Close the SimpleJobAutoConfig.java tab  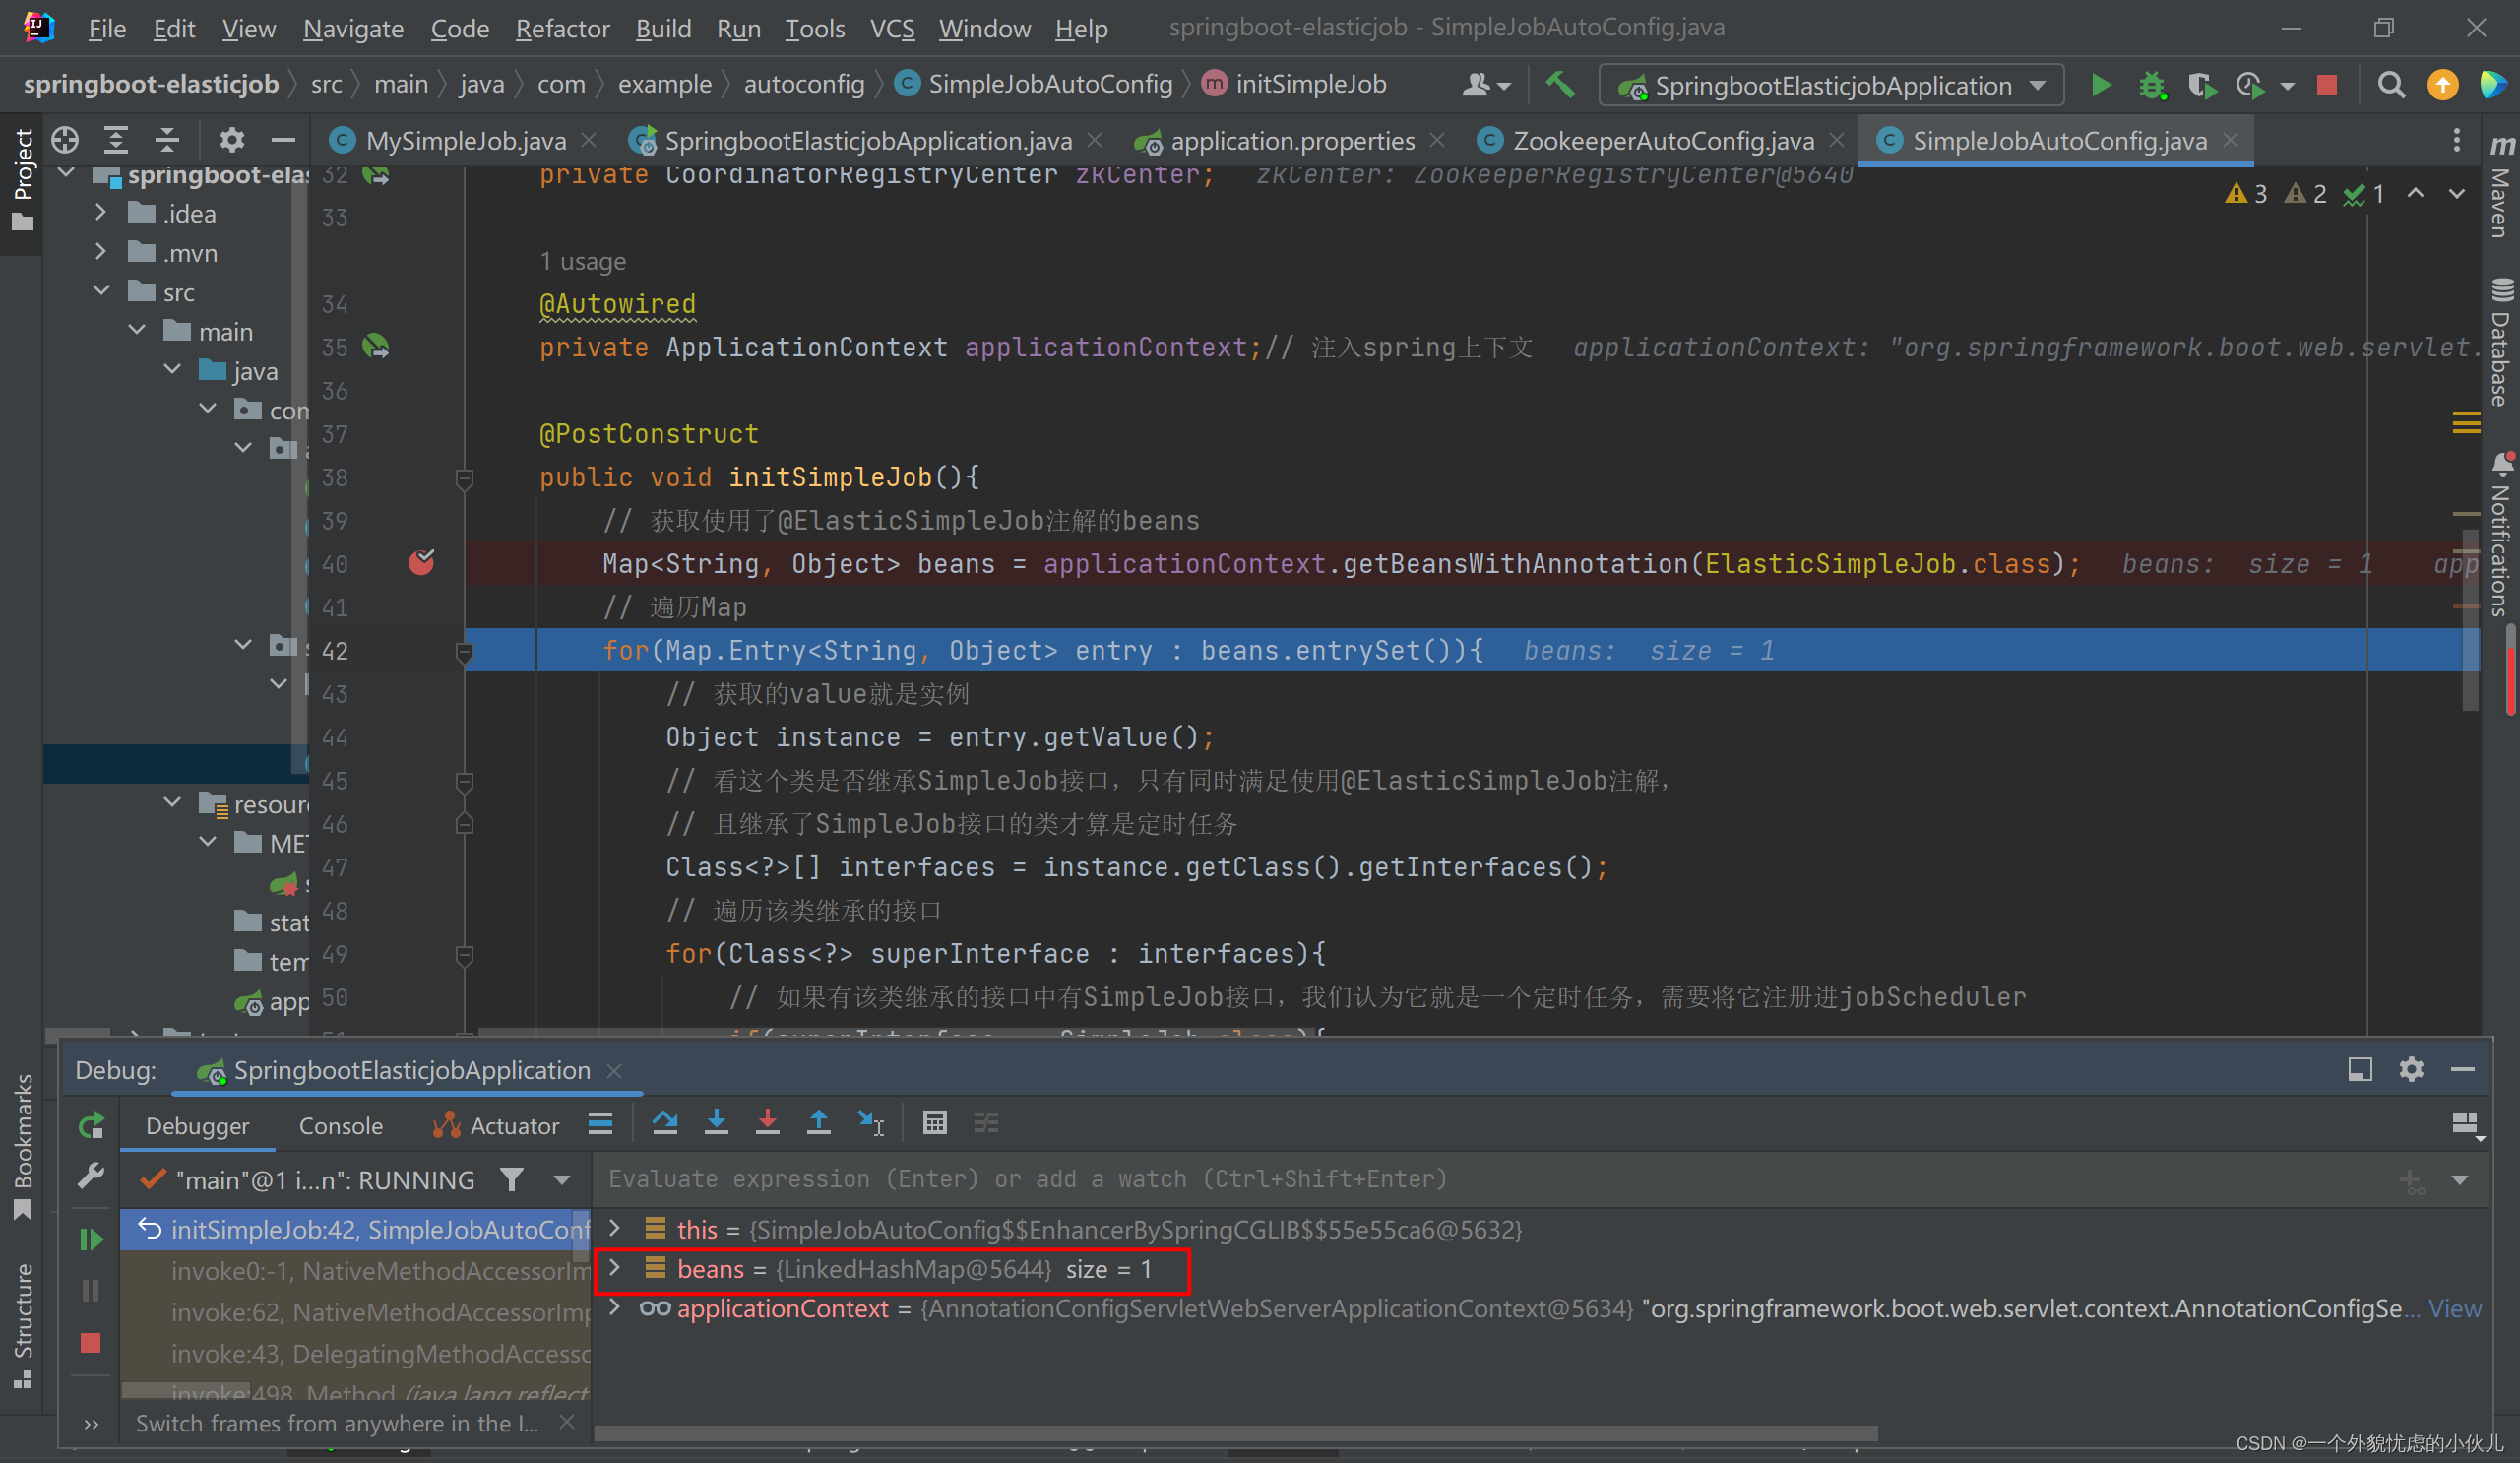pos(2231,140)
